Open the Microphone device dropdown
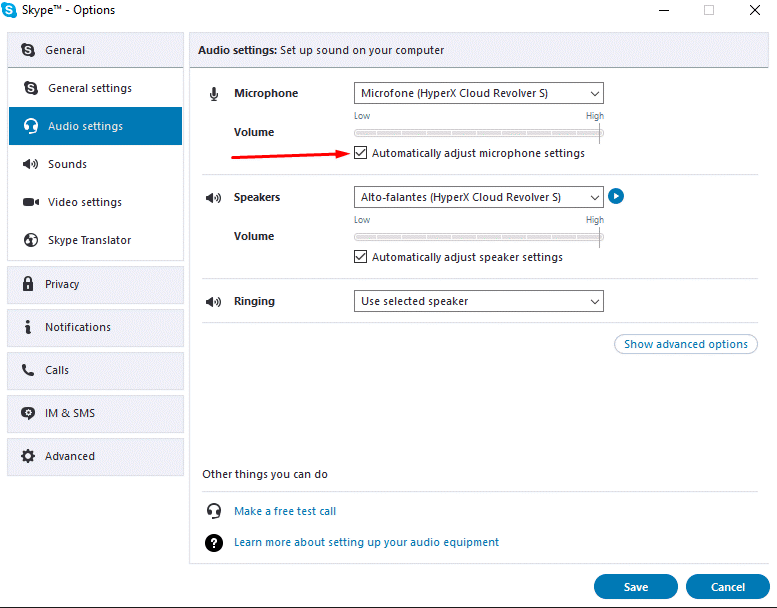777x608 pixels. pos(479,93)
